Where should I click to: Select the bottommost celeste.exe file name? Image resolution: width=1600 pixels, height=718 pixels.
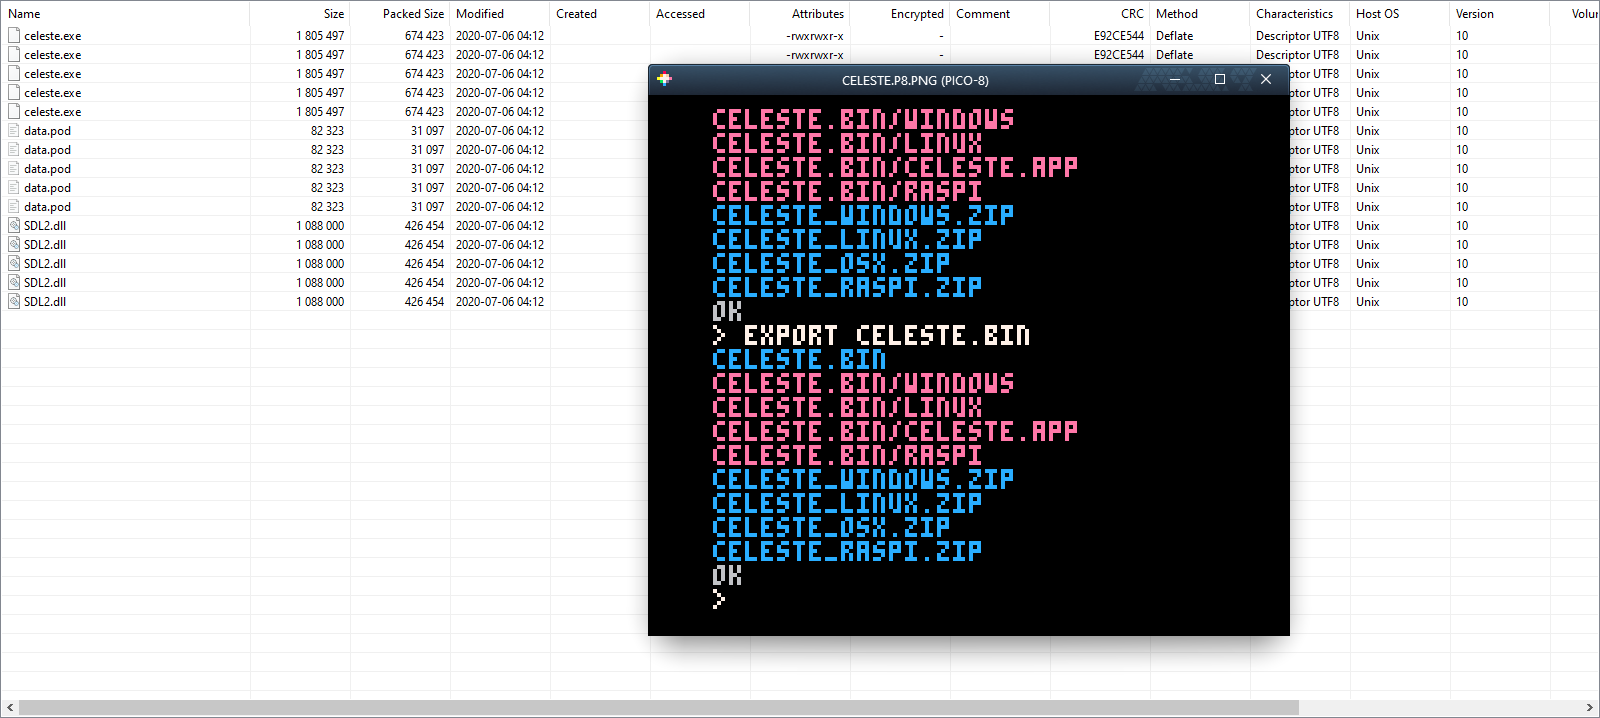53,112
